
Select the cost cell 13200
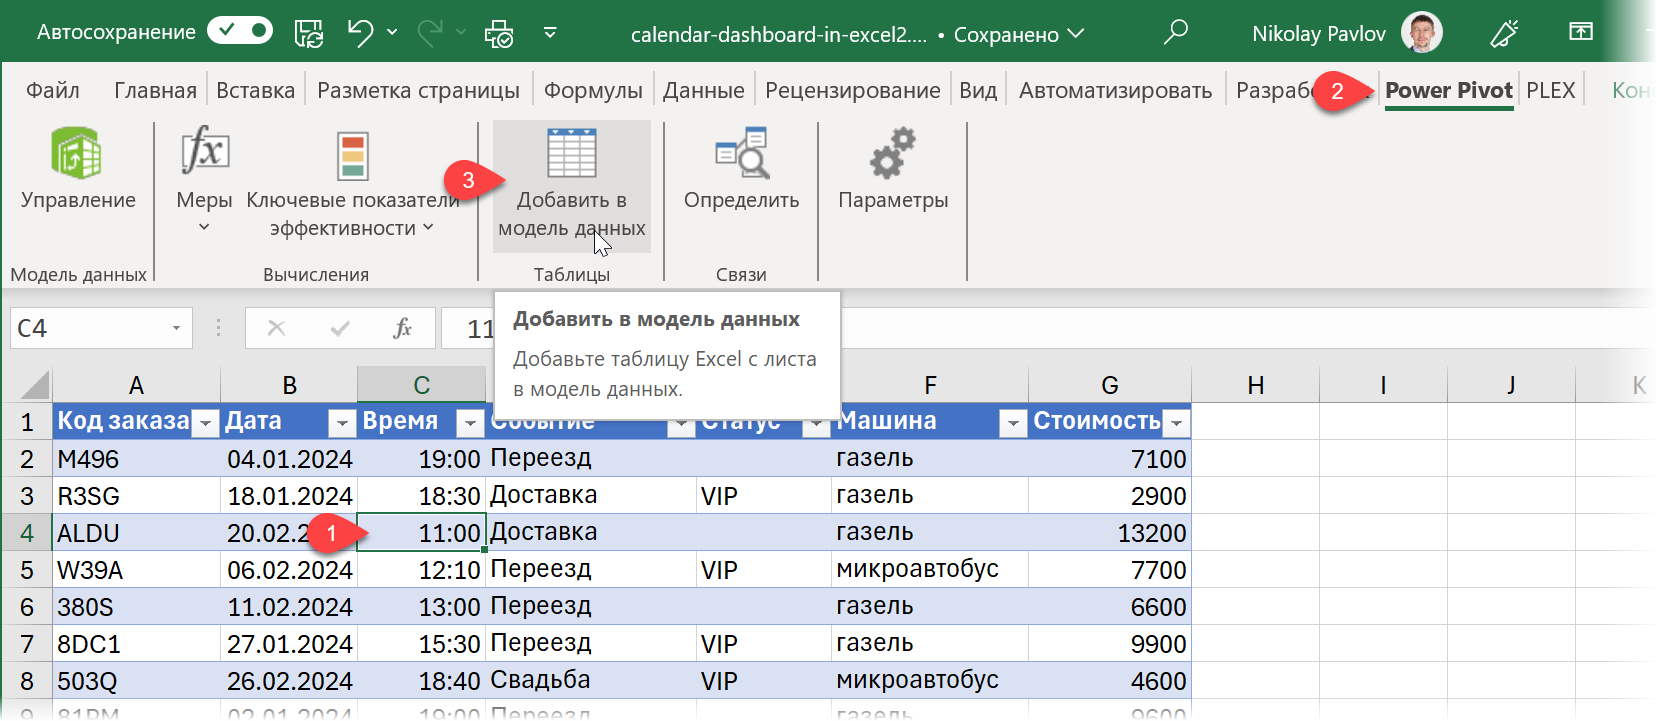[x=1110, y=533]
